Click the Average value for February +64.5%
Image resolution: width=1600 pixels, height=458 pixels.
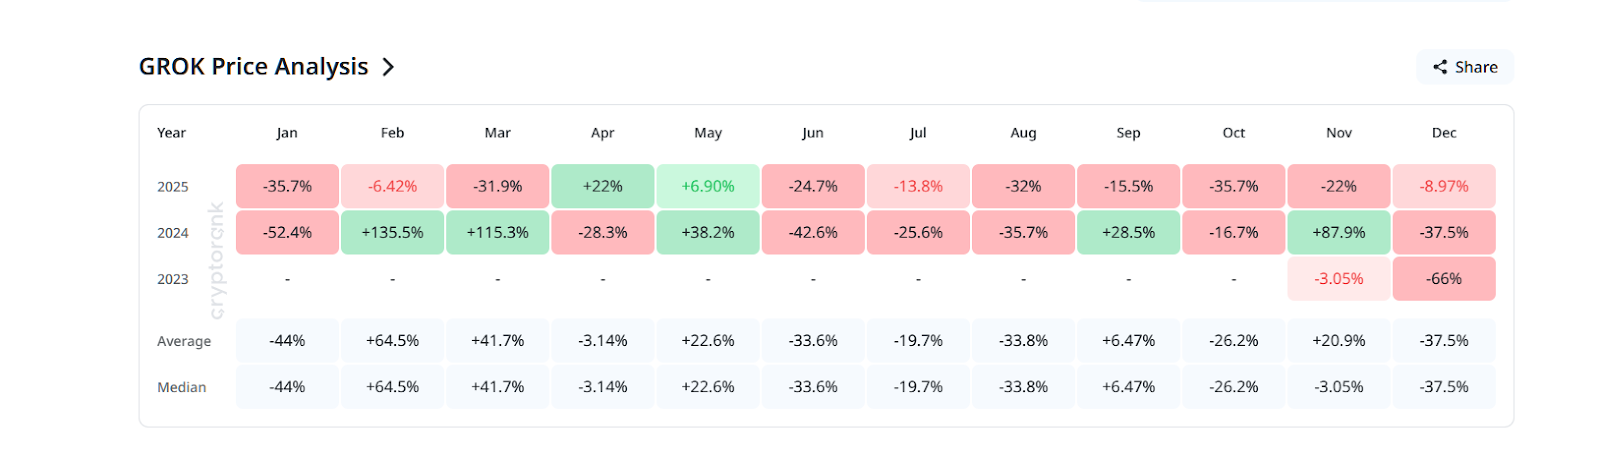392,341
